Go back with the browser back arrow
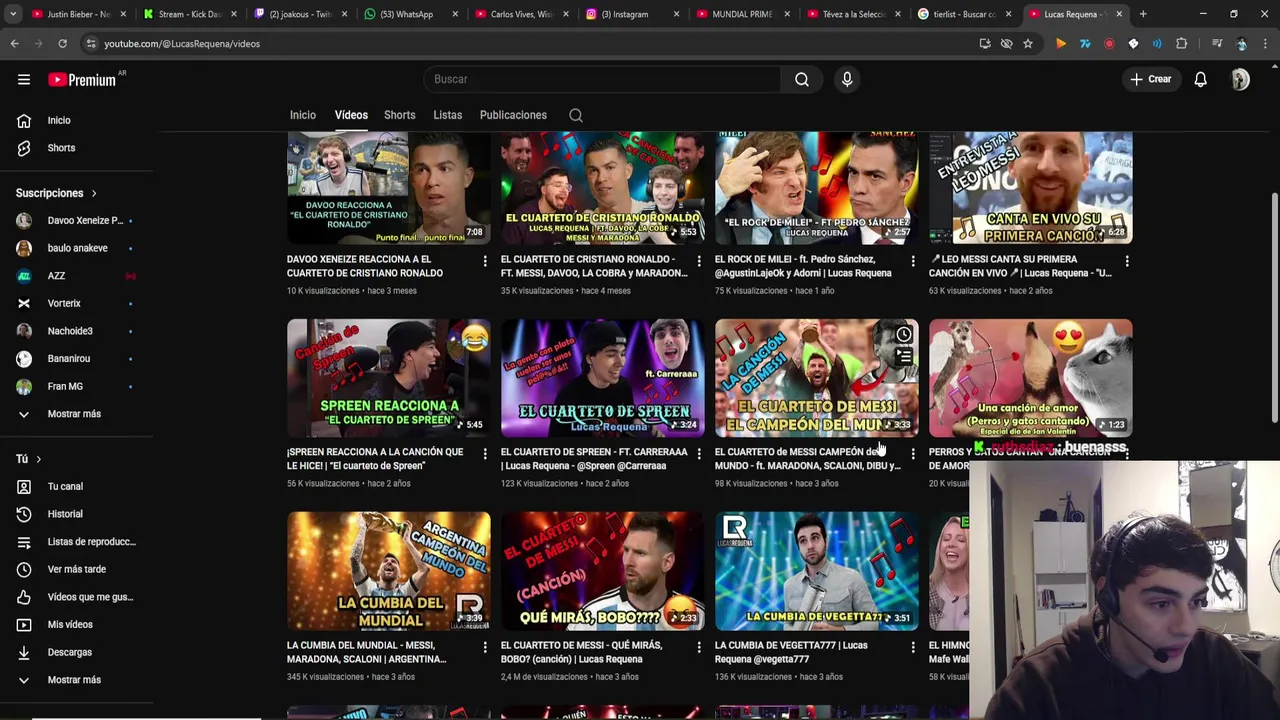 [x=15, y=44]
